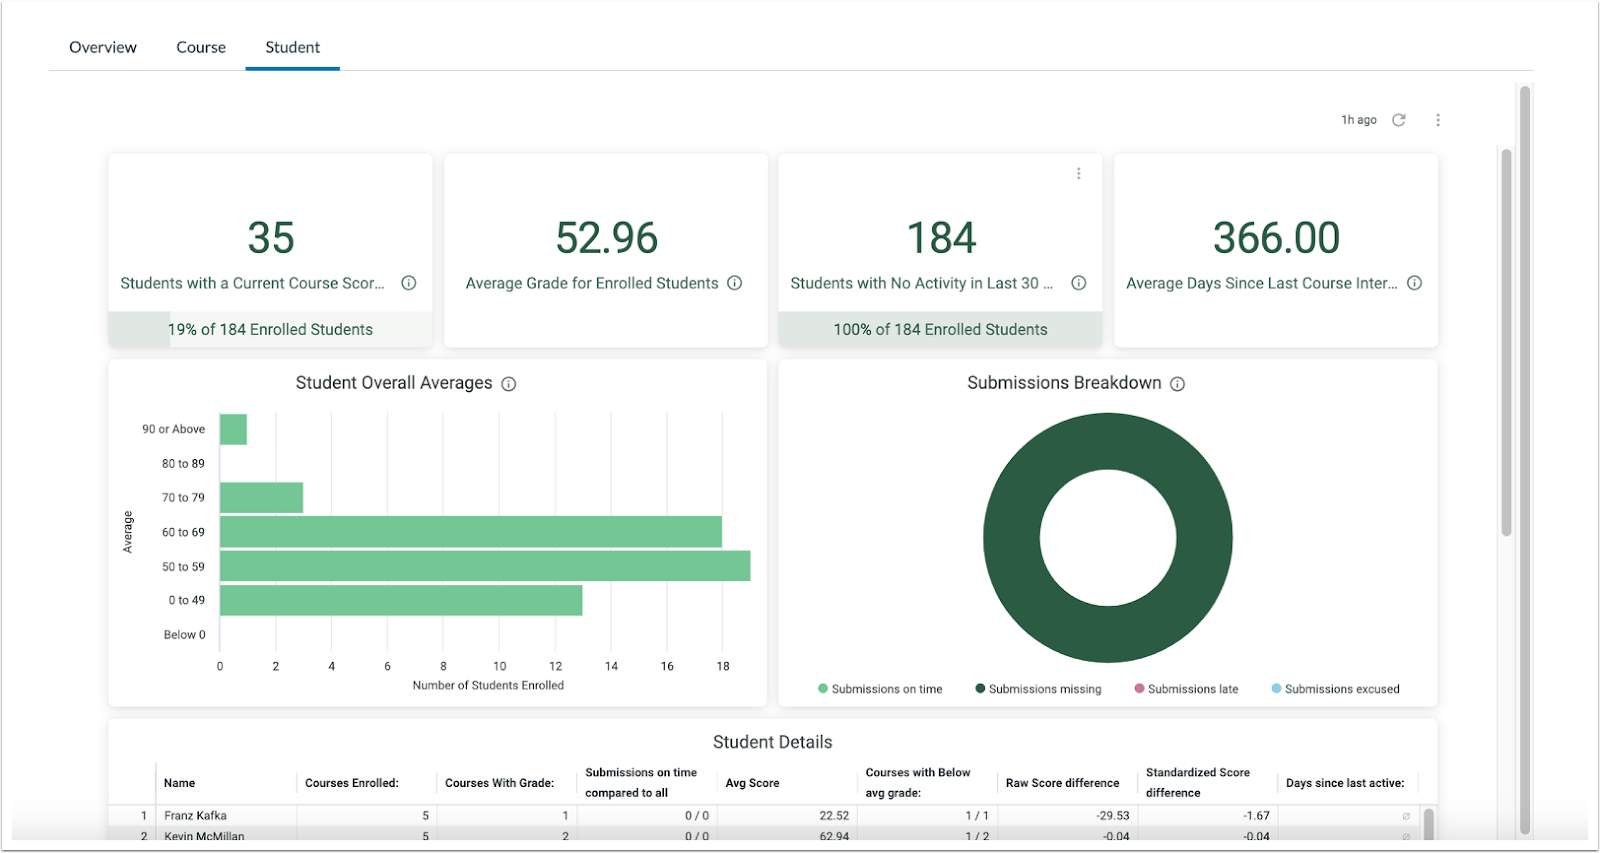Screen dimensions: 1600x853
Task: Show info for Average Days Since Last Course Interaction
Action: 1415,283
